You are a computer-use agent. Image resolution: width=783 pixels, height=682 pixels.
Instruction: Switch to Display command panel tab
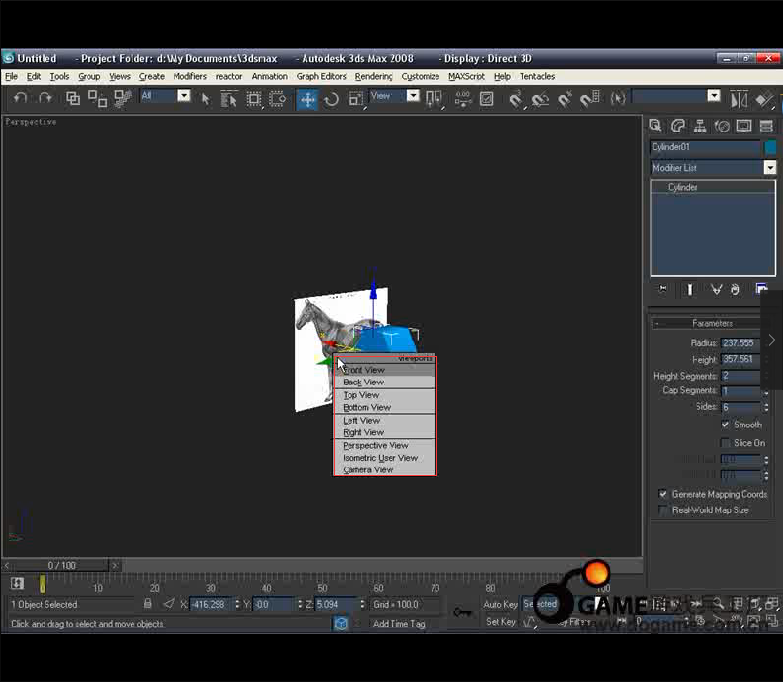pos(744,126)
